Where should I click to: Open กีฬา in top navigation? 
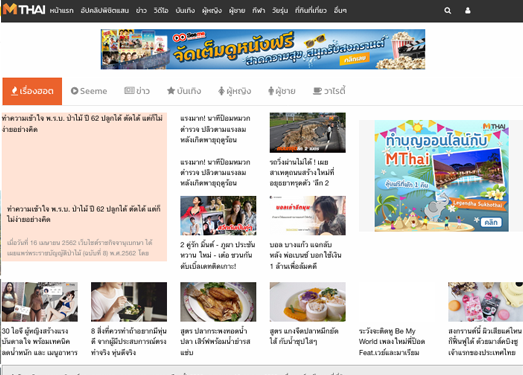(x=258, y=11)
